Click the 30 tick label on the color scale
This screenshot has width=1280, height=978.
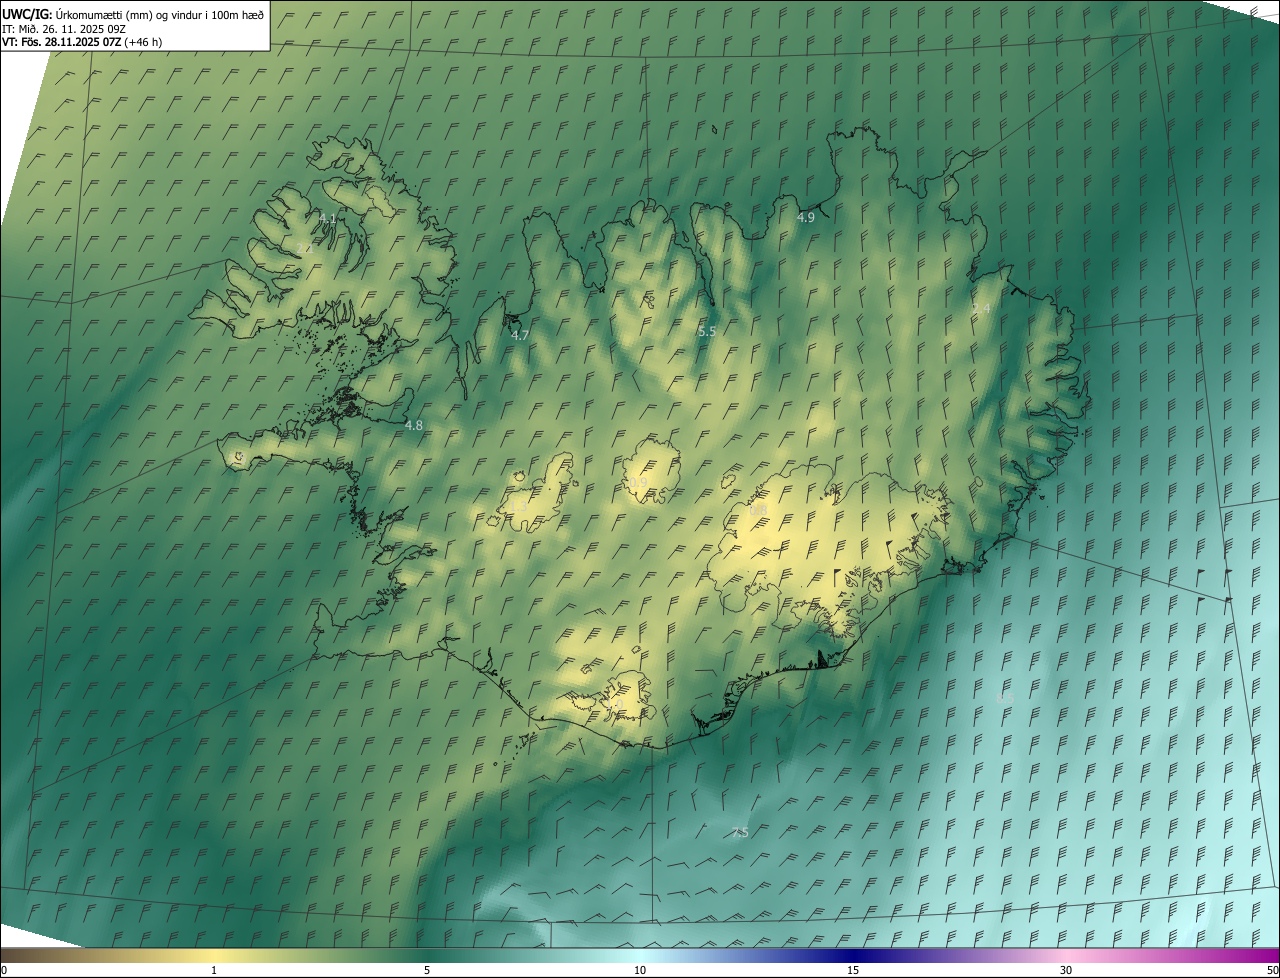coord(1066,970)
